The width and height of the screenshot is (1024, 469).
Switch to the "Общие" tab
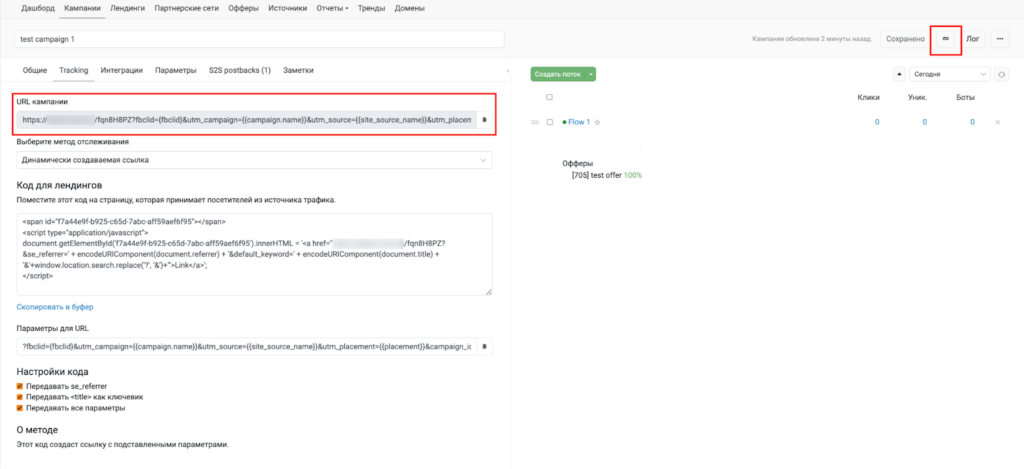pos(35,71)
